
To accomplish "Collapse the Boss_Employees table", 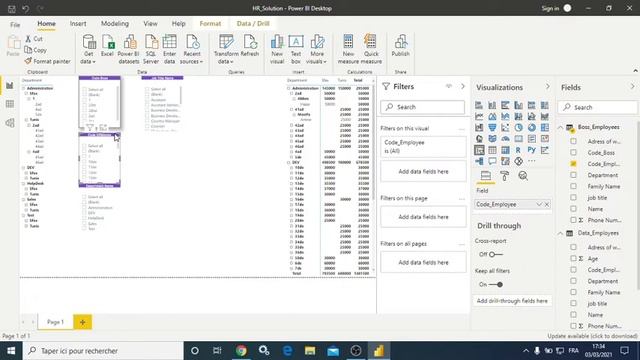I will (560, 127).
